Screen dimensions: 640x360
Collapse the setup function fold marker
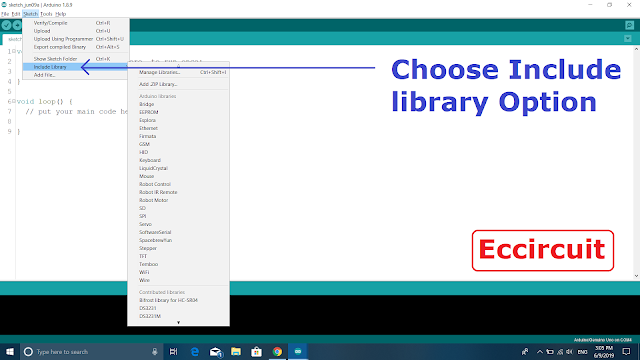tap(14, 51)
